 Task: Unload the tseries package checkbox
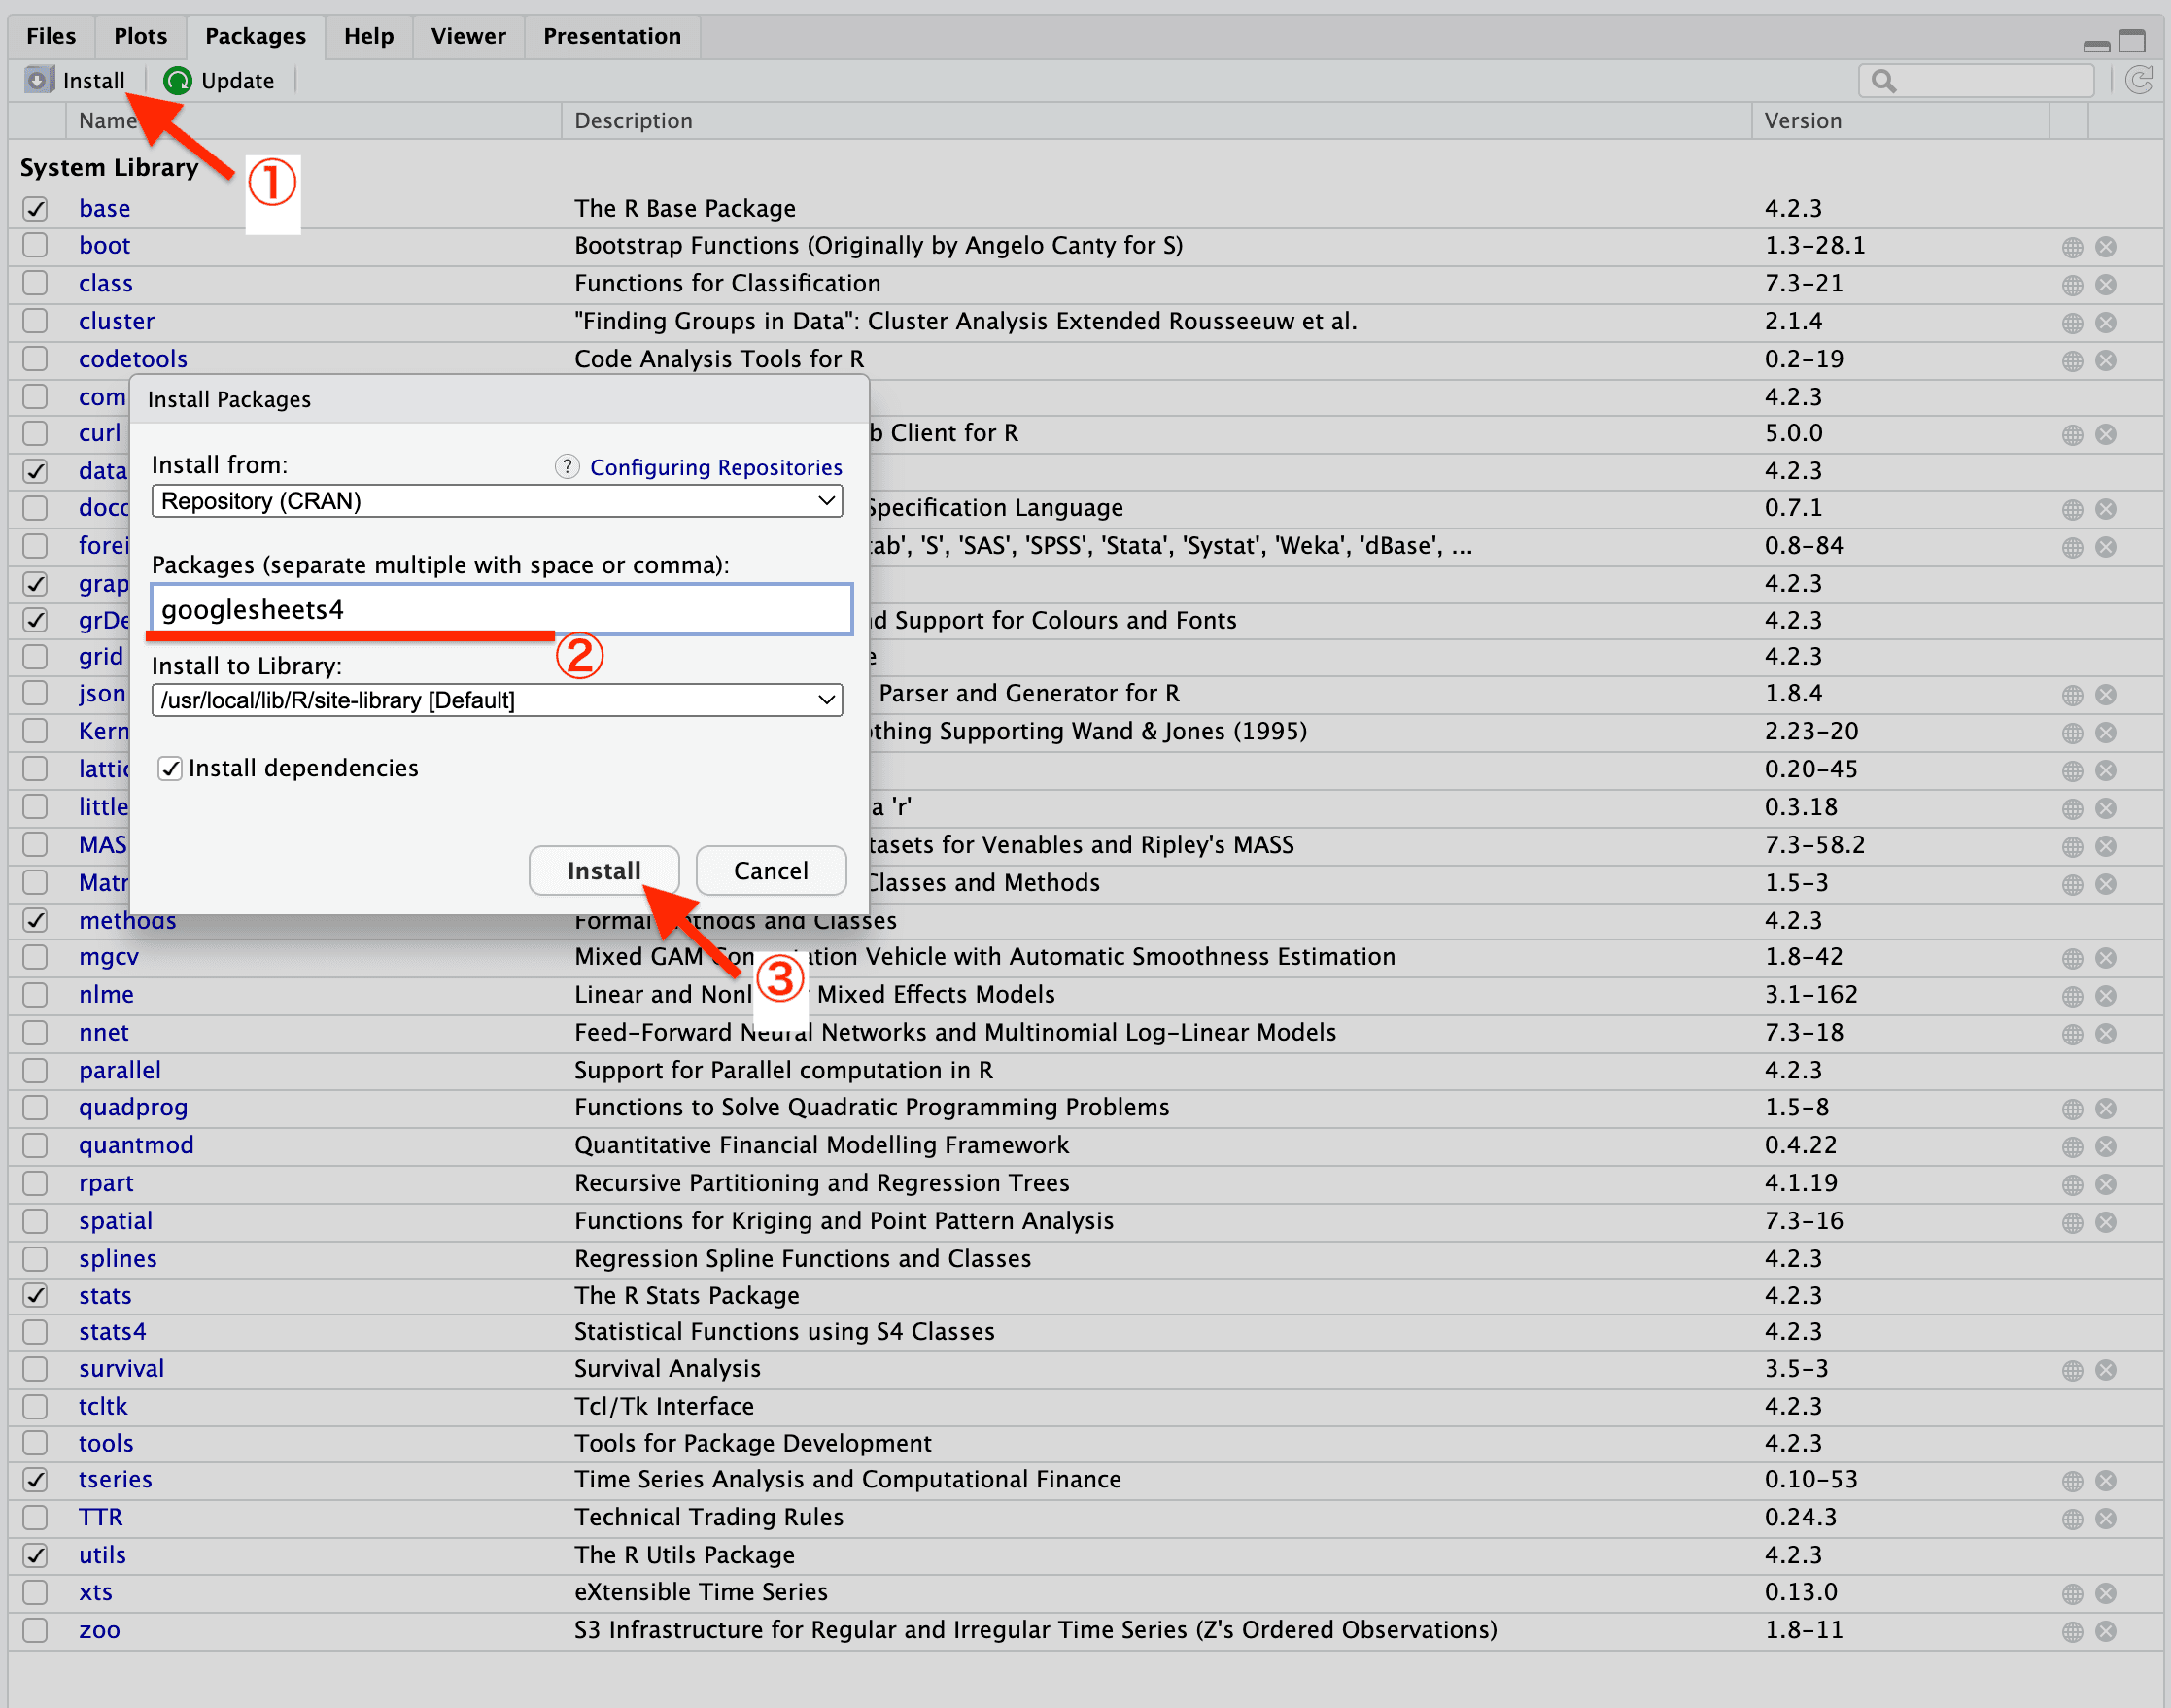(x=35, y=1480)
